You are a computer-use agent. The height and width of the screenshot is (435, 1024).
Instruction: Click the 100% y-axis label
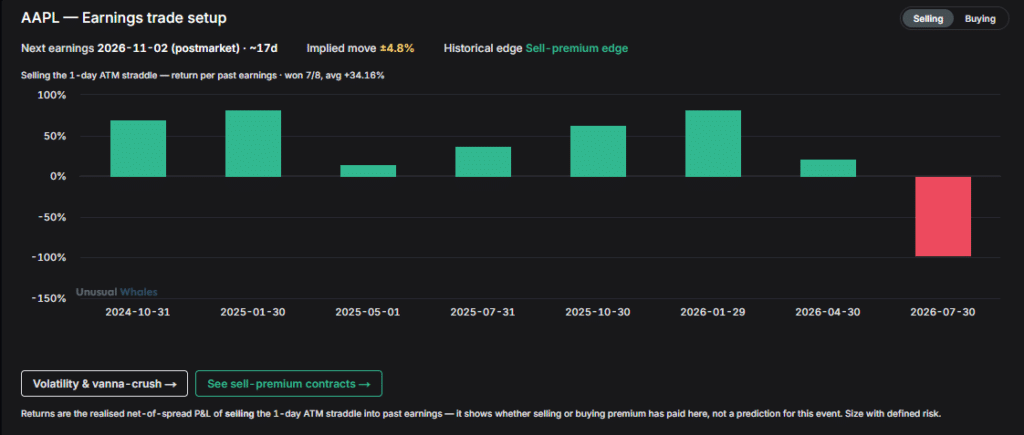tap(52, 95)
